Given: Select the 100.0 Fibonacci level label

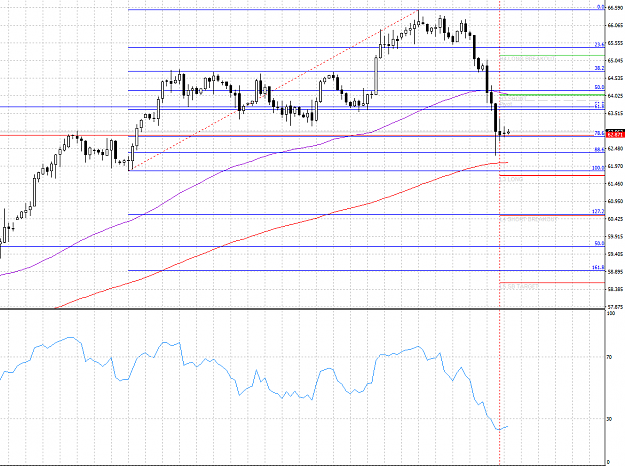Looking at the screenshot, I should click(x=598, y=168).
